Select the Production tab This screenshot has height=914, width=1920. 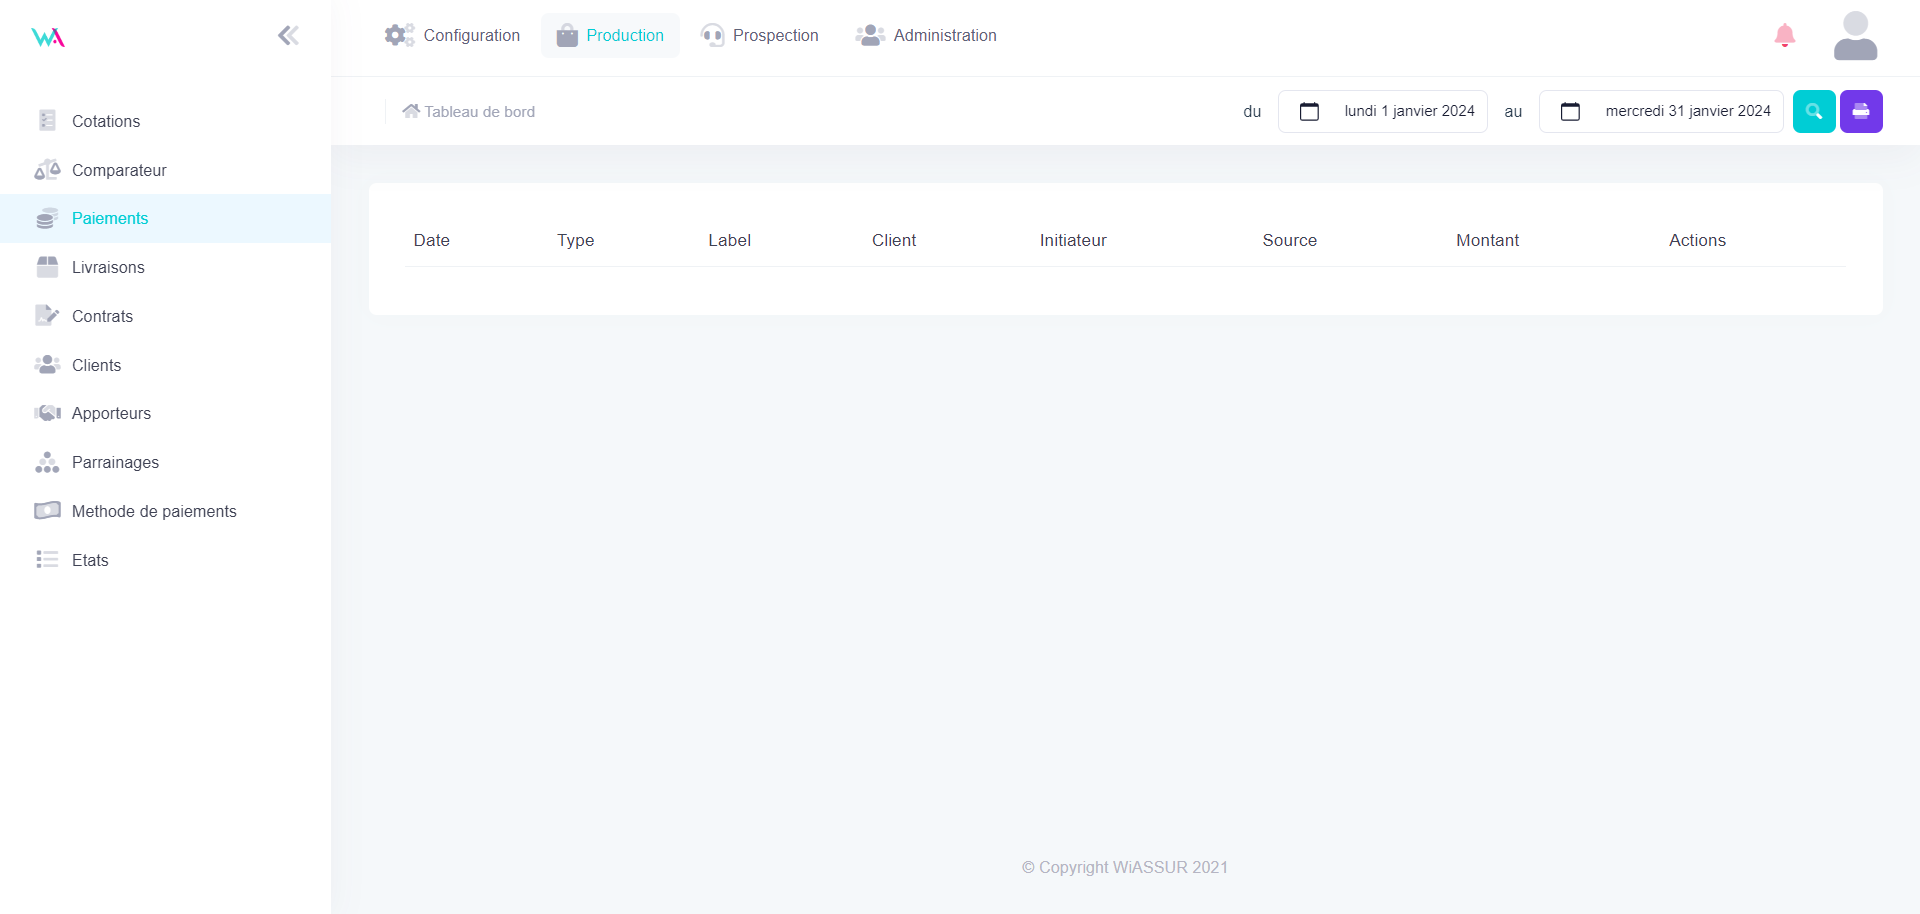(x=610, y=36)
